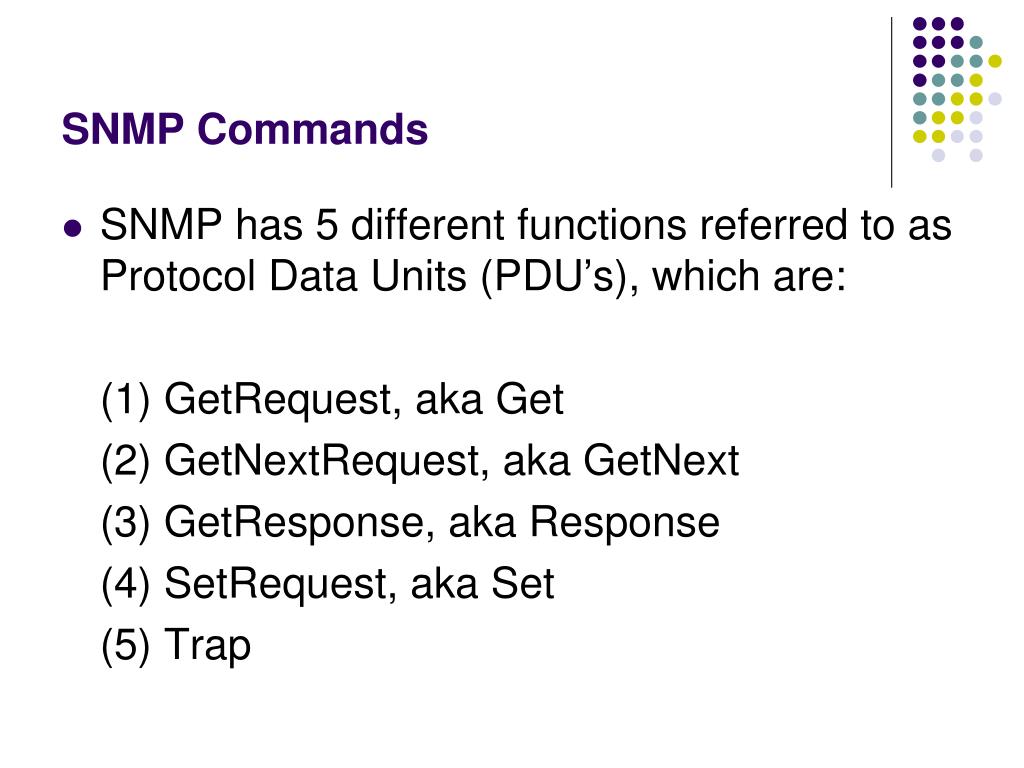Image resolution: width=1024 pixels, height=768 pixels.
Task: Click the '(3)' list number
Action: coord(125,522)
